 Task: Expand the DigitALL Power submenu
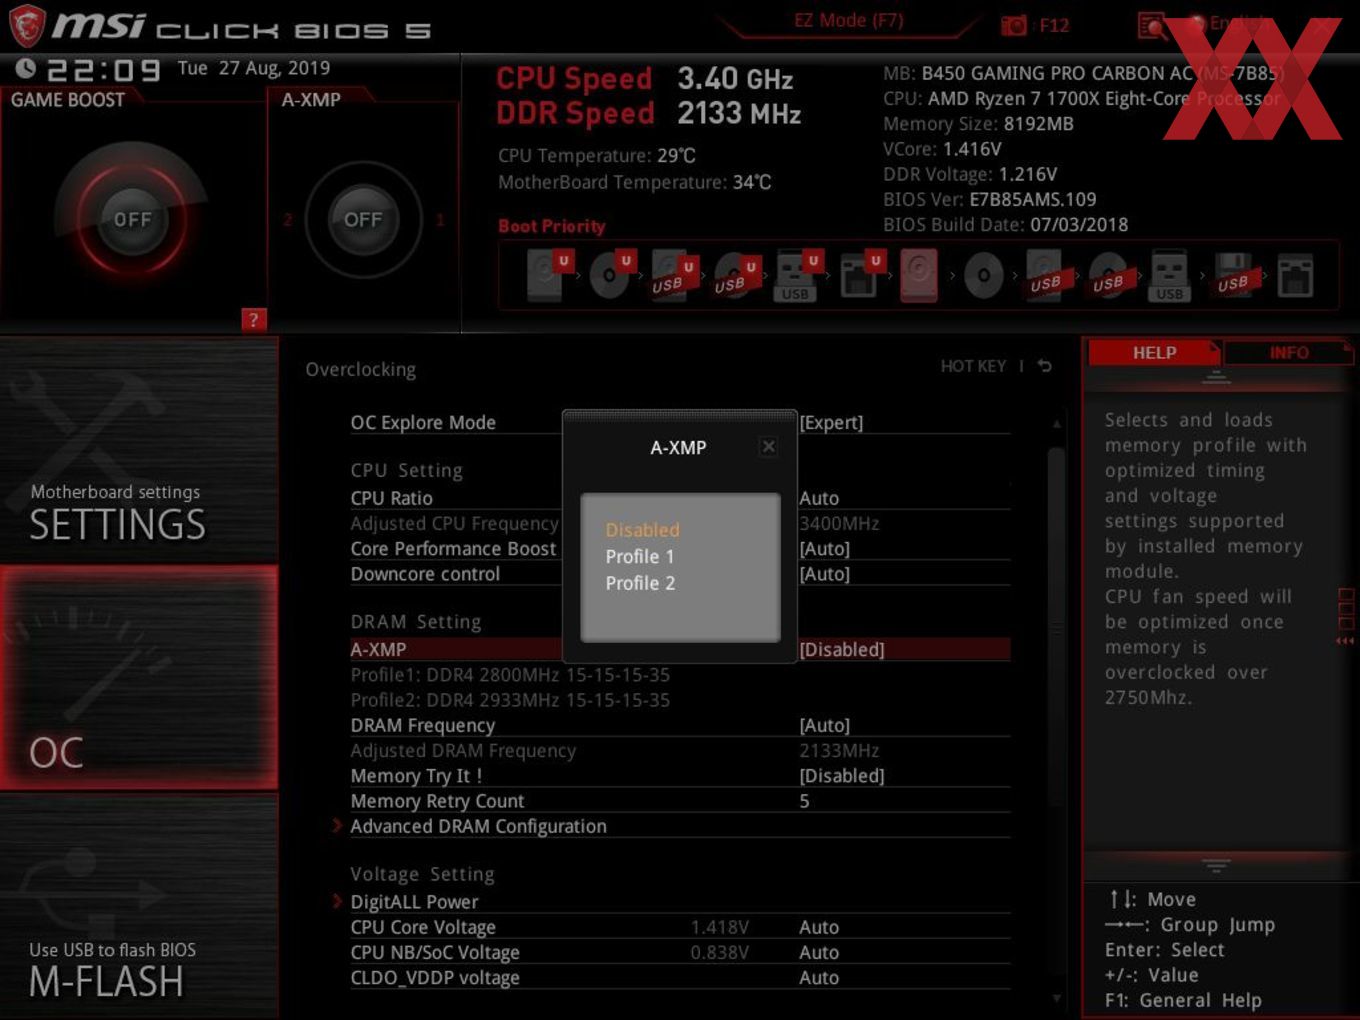coord(414,902)
